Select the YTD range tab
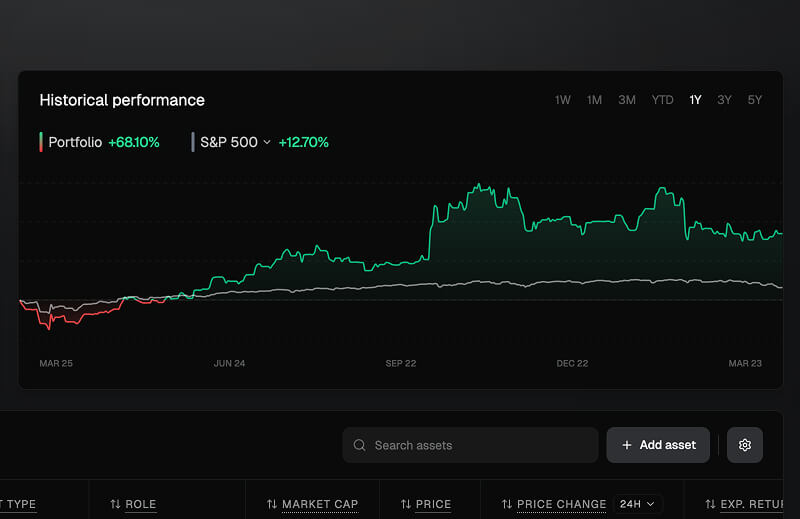Screen dimensions: 800x519 pos(662,100)
